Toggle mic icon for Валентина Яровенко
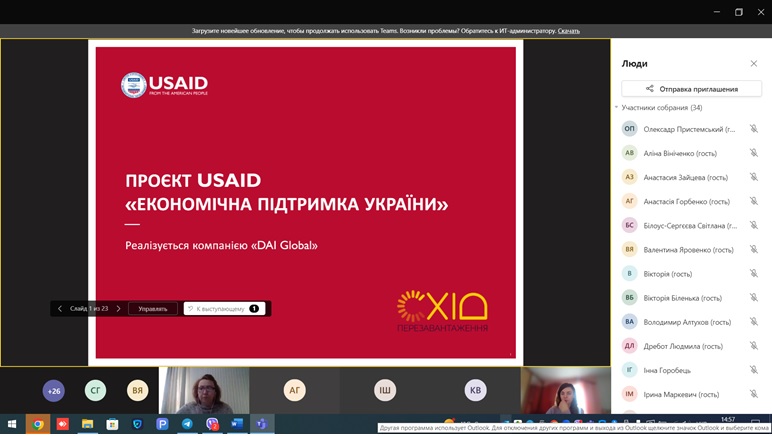The width and height of the screenshot is (772, 436). click(x=754, y=249)
